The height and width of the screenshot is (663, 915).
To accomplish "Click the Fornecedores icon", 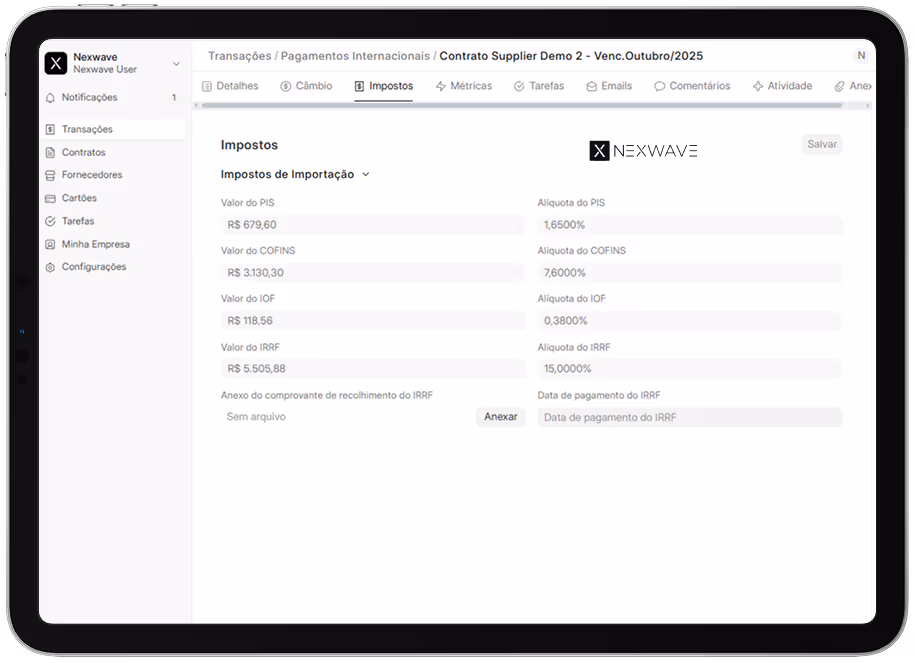I will pos(51,175).
